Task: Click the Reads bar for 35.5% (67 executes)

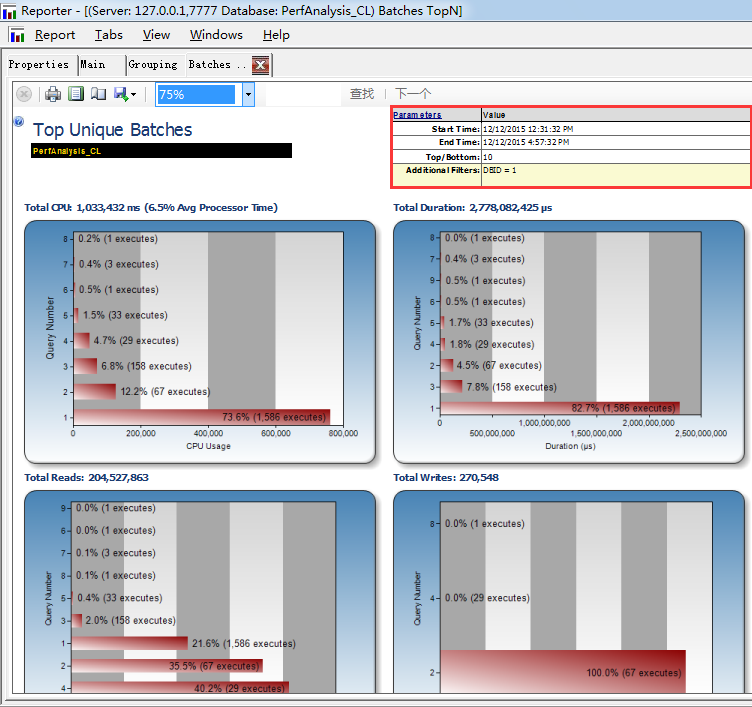Action: pyautogui.click(x=167, y=666)
